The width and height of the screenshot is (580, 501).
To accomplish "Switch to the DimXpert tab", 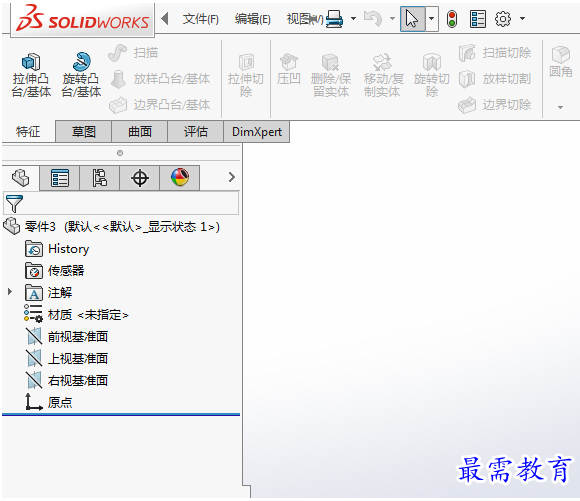I will pos(257,131).
